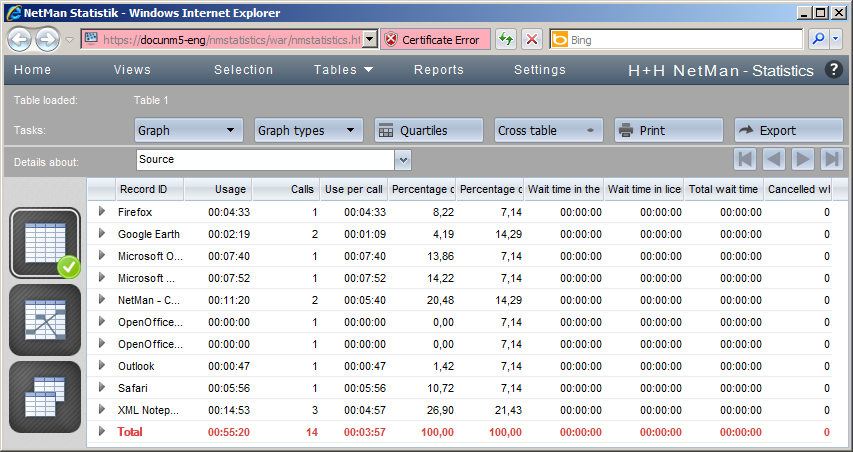Open the Tables menu
Viewport: 853px width, 452px height.
click(343, 70)
